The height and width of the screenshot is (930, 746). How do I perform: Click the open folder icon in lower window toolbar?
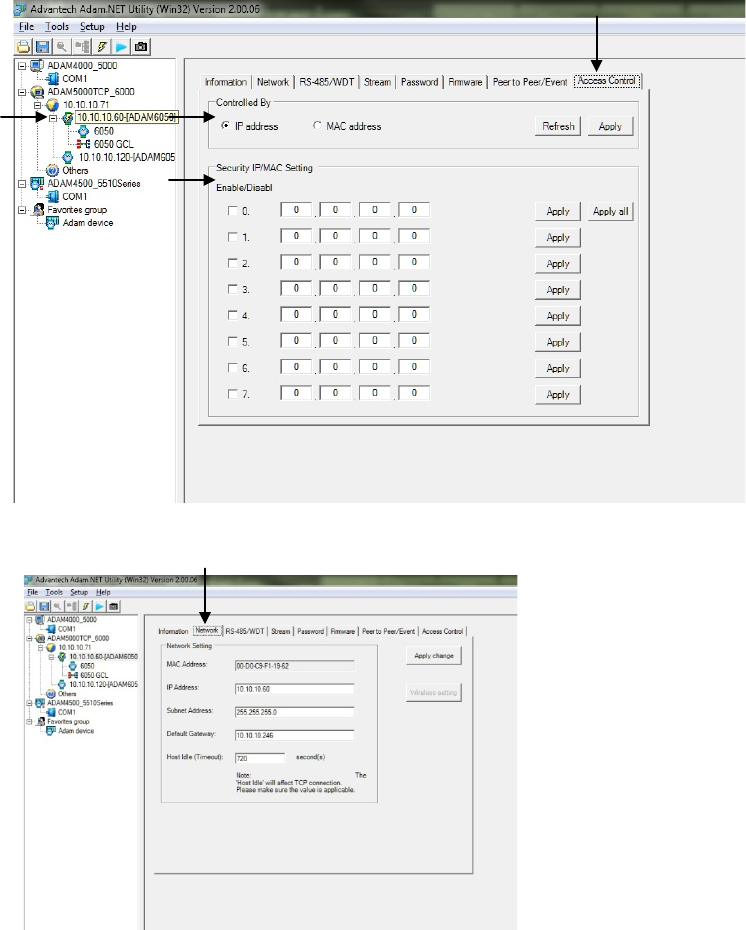coord(30,606)
